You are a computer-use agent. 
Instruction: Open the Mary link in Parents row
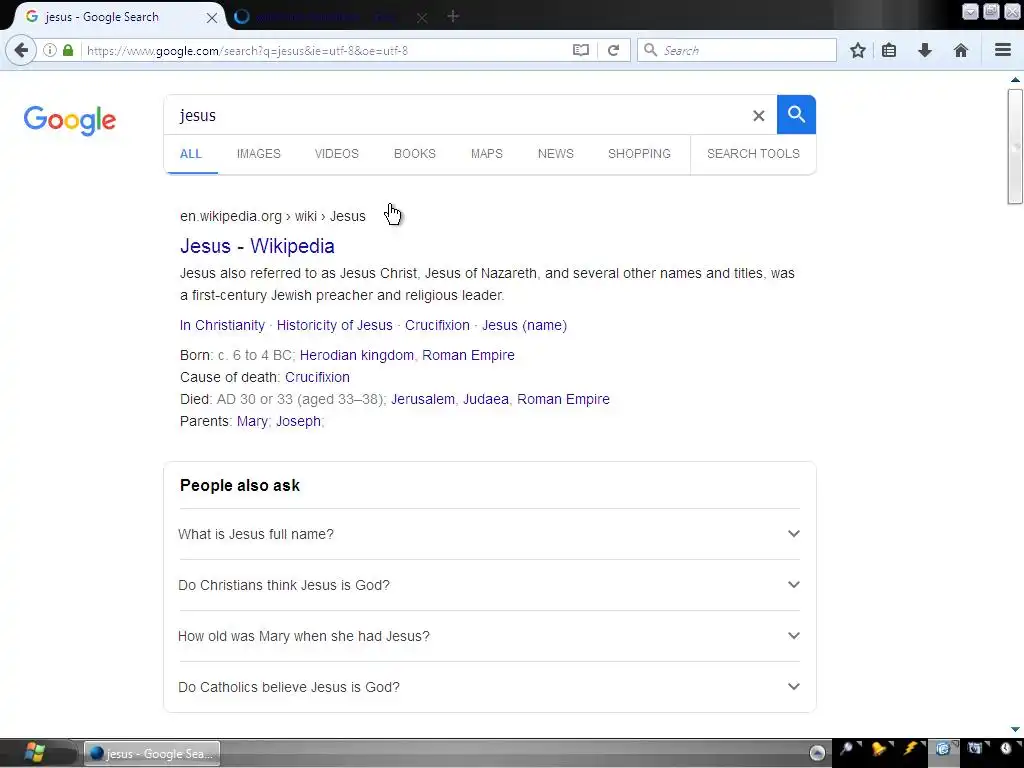click(252, 421)
